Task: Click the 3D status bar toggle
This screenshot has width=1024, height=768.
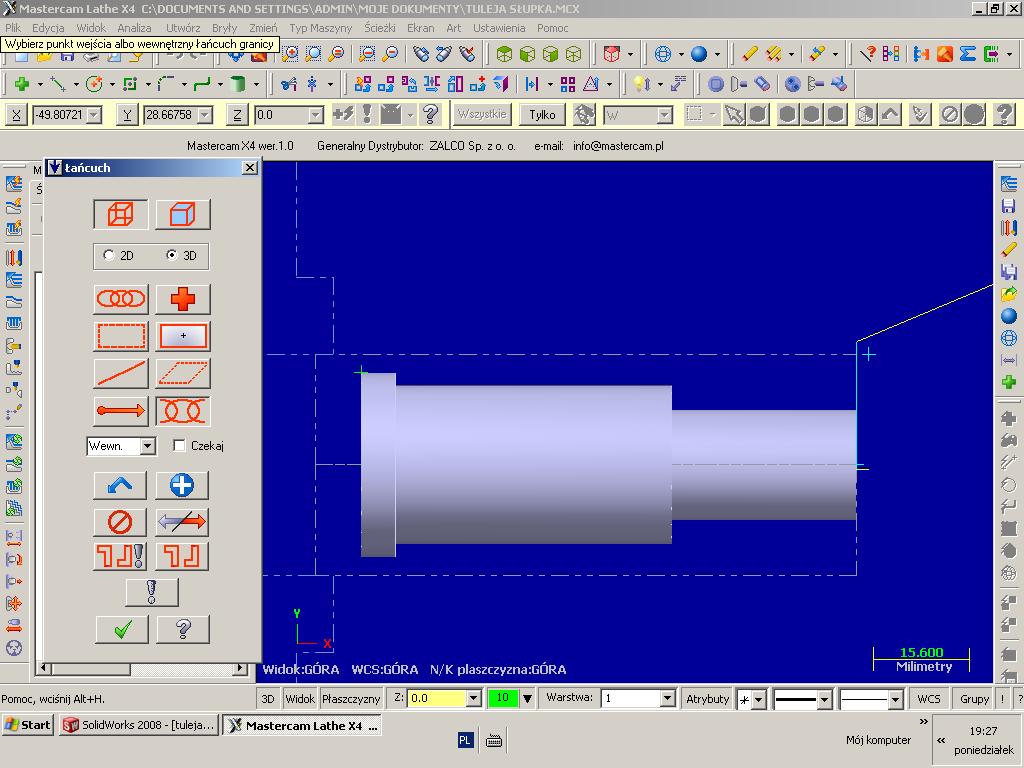Action: pyautogui.click(x=268, y=699)
